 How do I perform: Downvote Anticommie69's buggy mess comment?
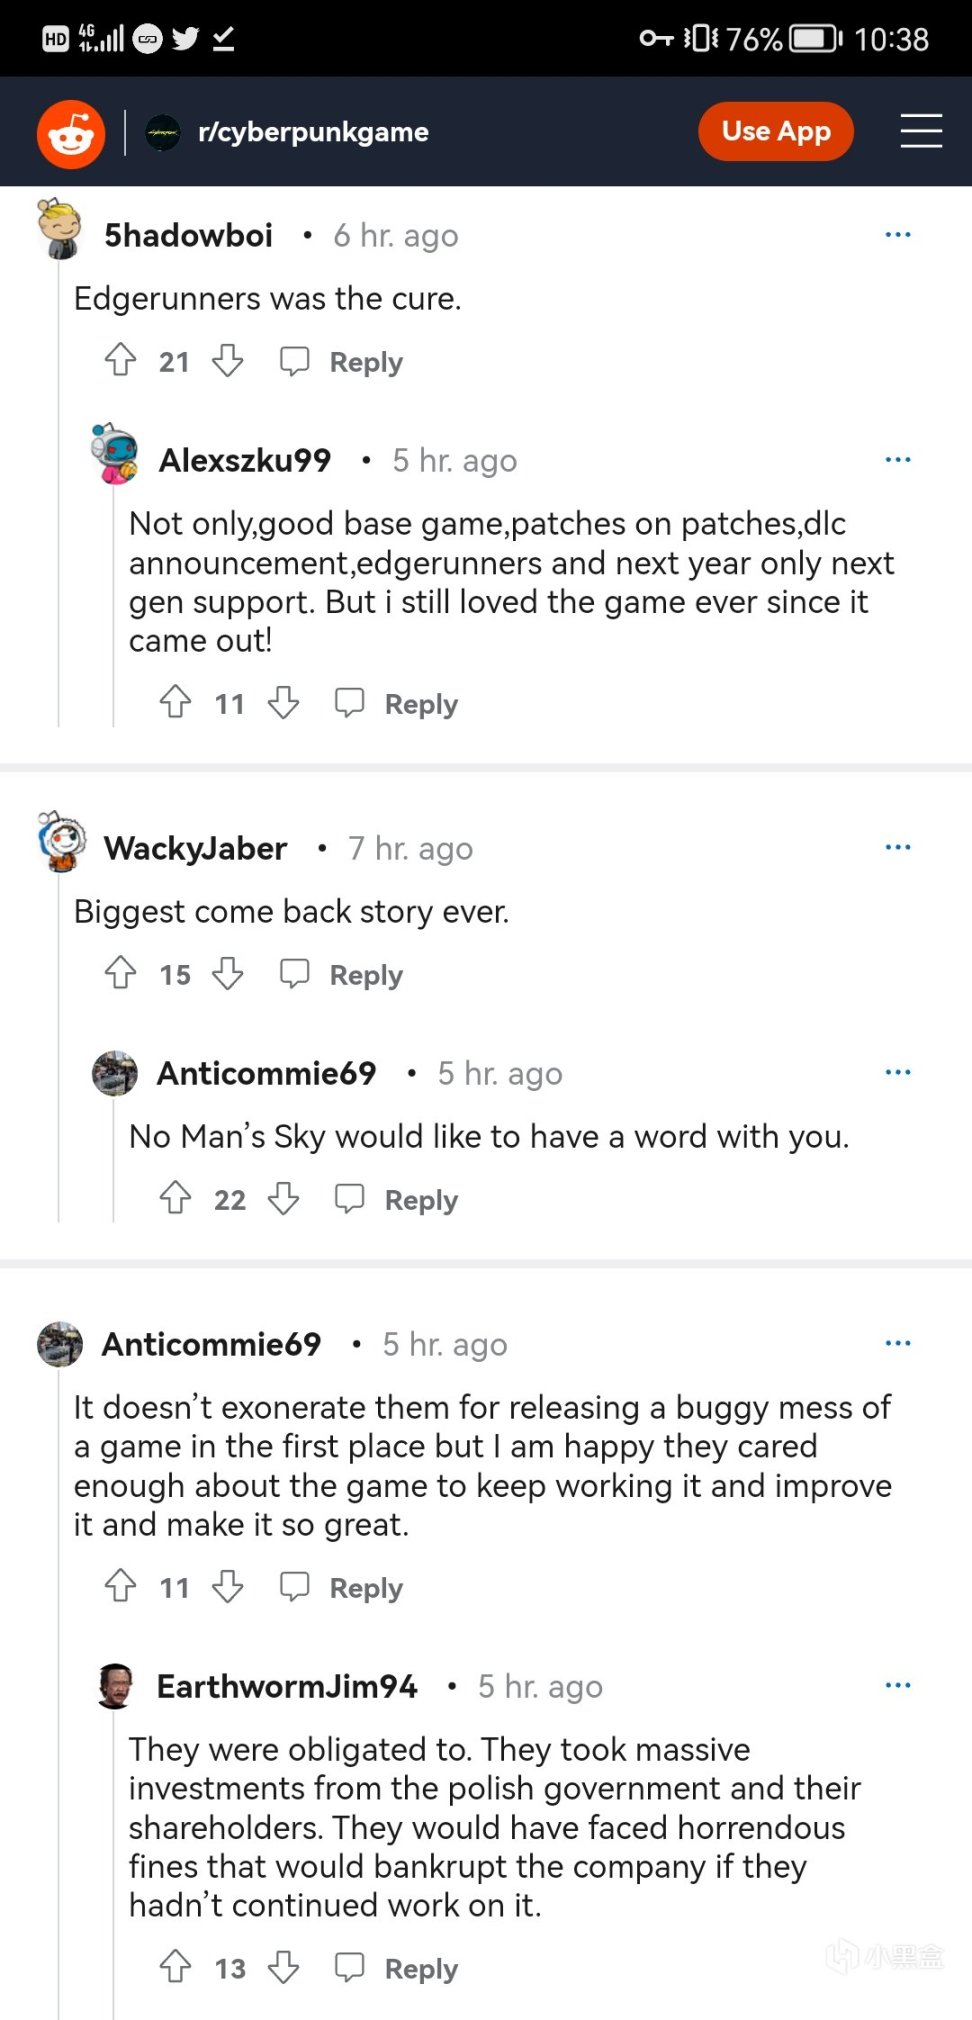point(228,1586)
